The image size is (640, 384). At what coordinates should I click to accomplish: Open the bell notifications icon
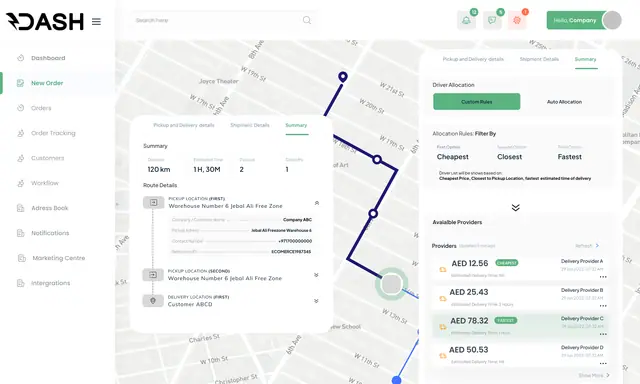(466, 20)
